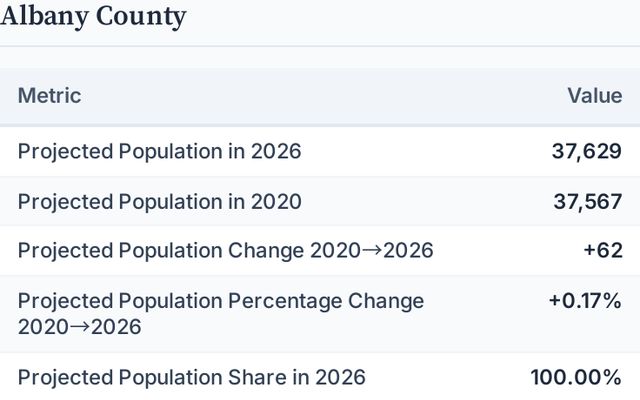Select the "Projected Population in 2020" label
Viewport: 640px width, 400px height.
pyautogui.click(x=159, y=201)
